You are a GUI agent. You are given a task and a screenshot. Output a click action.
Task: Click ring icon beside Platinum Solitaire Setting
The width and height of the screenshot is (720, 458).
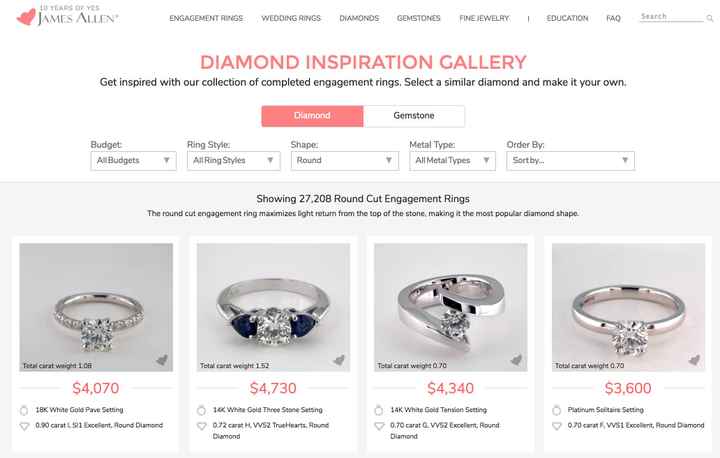[x=556, y=410]
